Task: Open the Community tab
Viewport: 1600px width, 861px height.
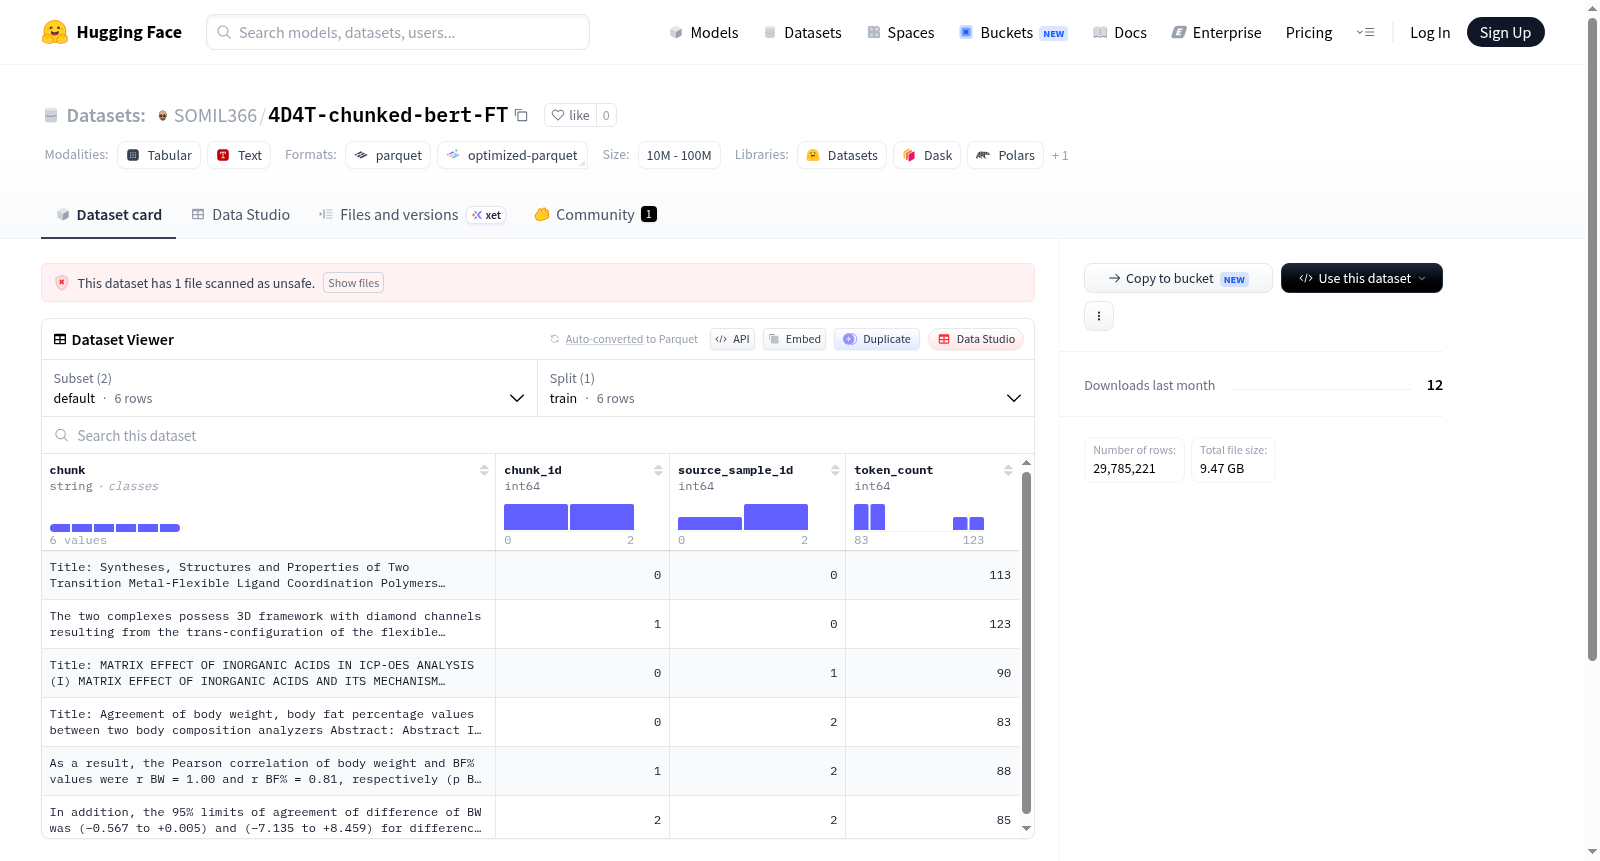Action: pos(595,215)
